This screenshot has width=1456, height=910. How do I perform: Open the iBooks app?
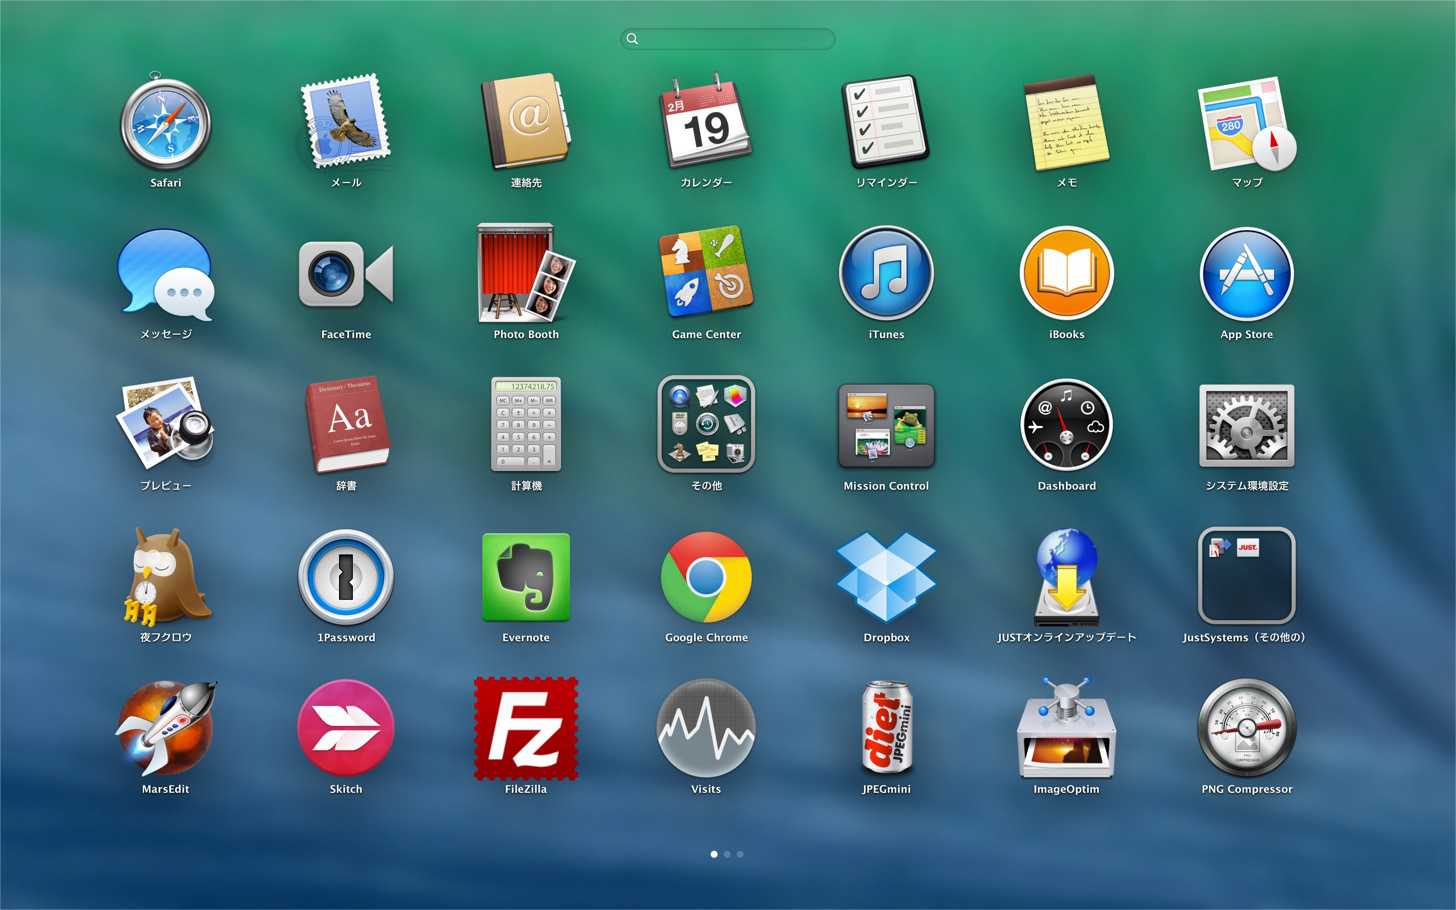1066,274
